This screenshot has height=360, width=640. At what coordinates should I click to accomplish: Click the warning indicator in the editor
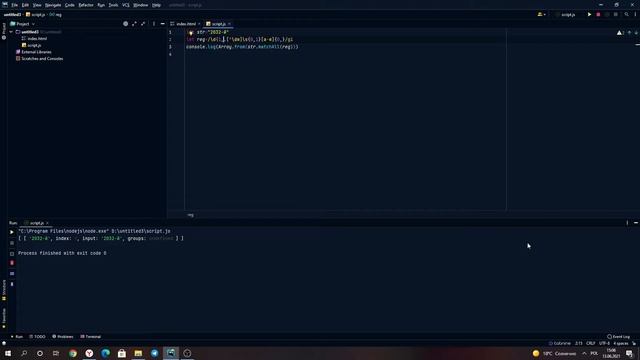click(620, 33)
